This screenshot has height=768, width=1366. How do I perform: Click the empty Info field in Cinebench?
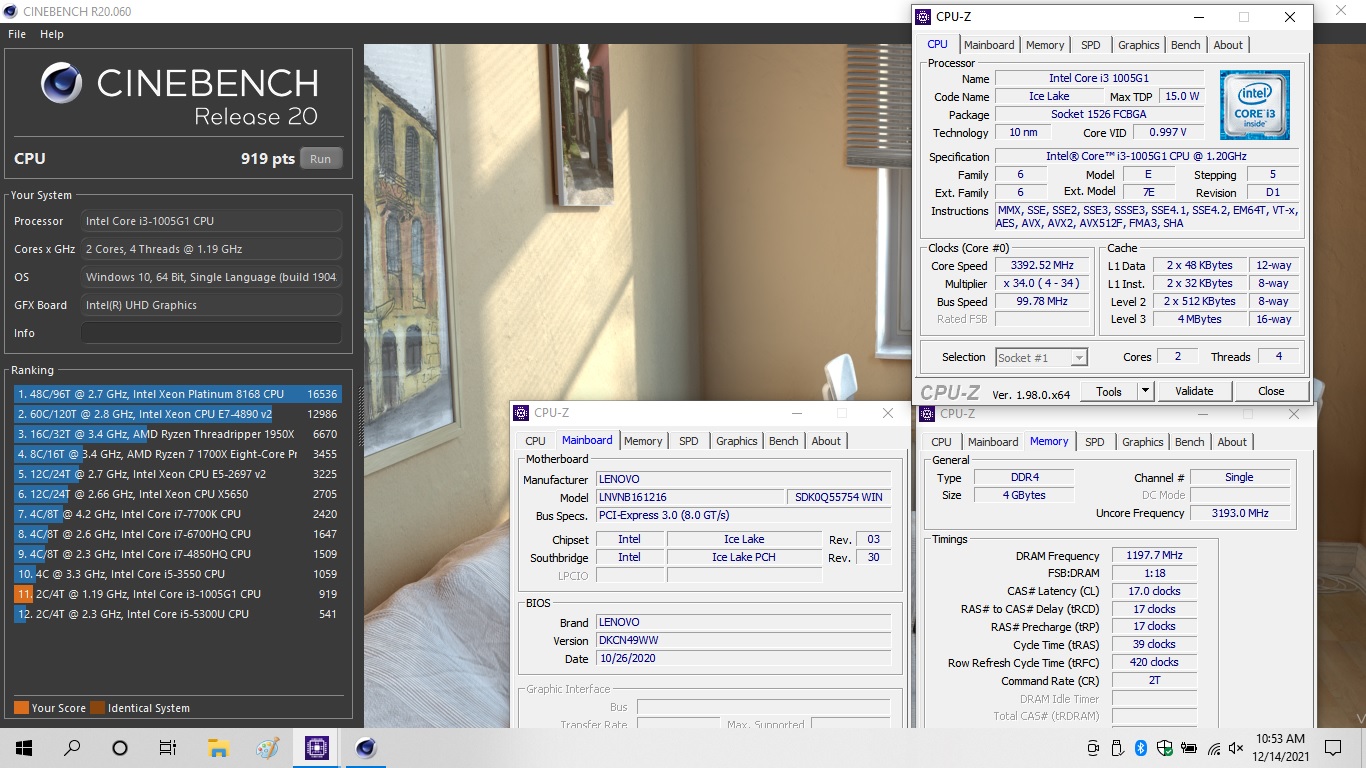pyautogui.click(x=211, y=333)
